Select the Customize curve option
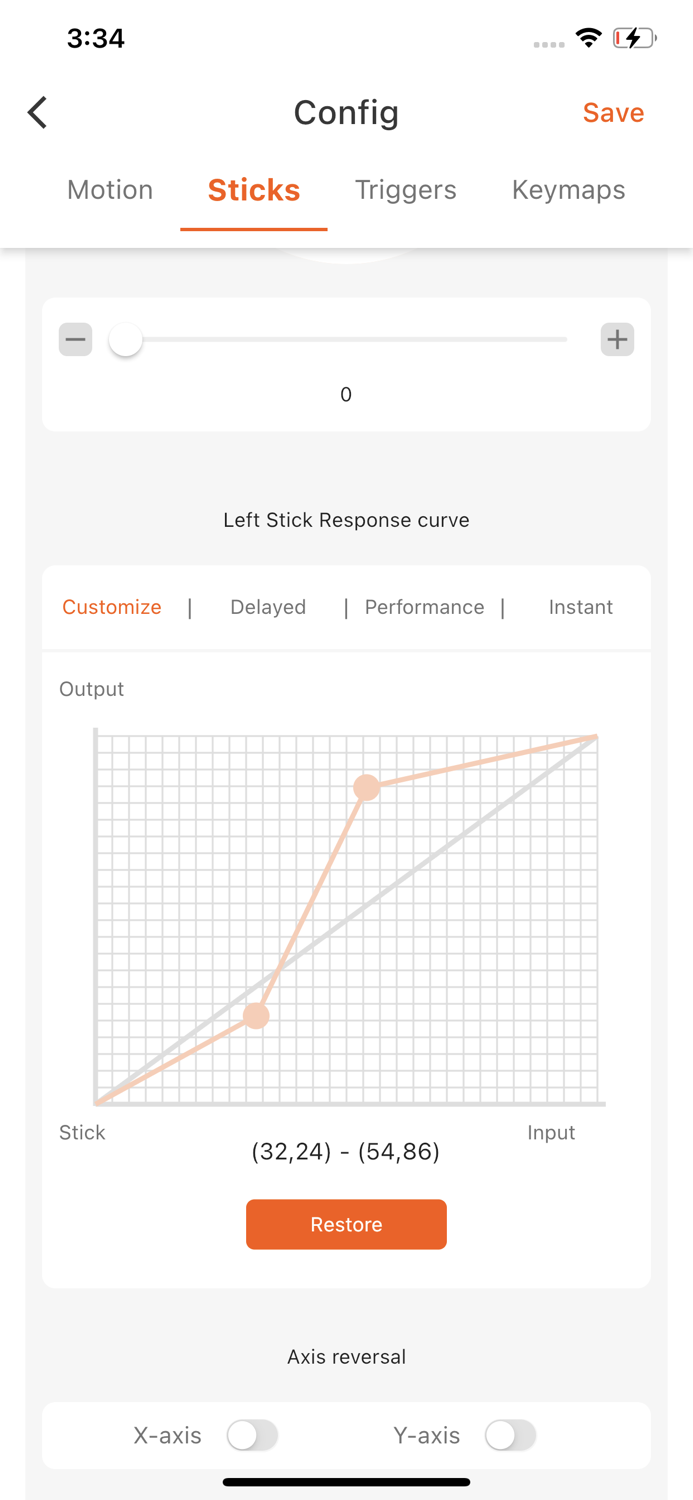Image resolution: width=693 pixels, height=1500 pixels. 112,607
